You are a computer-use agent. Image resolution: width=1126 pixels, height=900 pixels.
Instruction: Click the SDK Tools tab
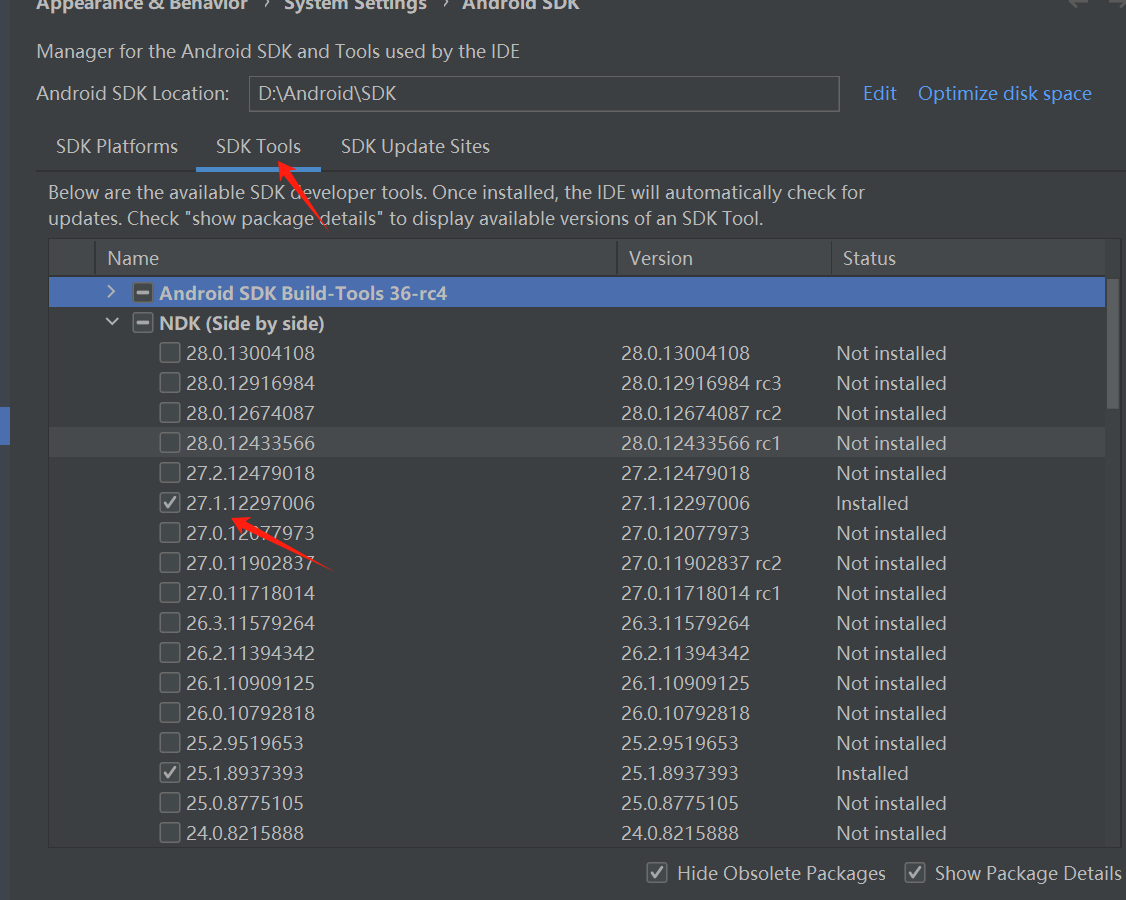(x=257, y=146)
